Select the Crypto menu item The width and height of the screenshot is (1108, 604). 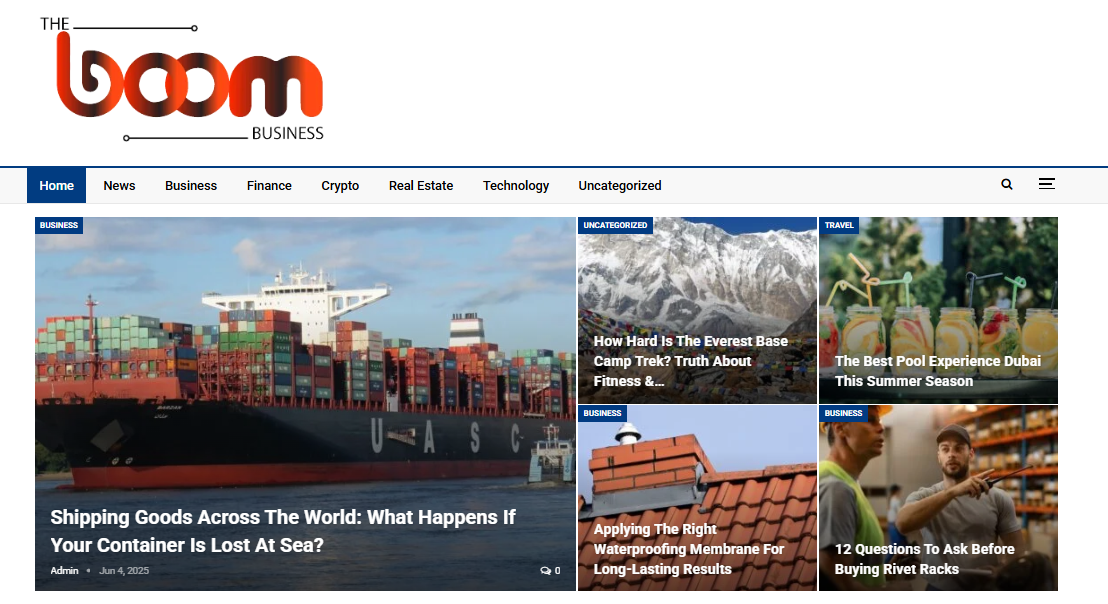coord(340,186)
